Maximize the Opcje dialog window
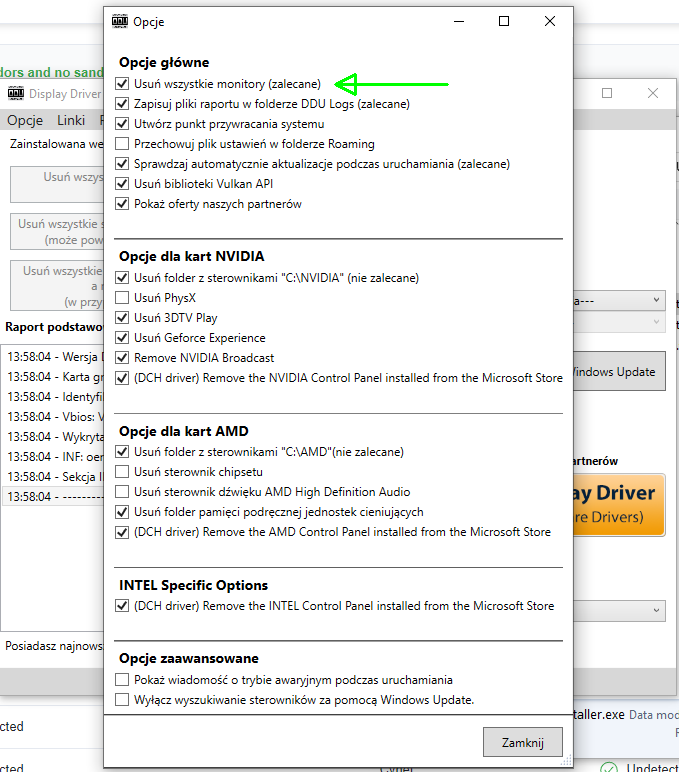Viewport: 679px width, 772px height. (x=504, y=21)
